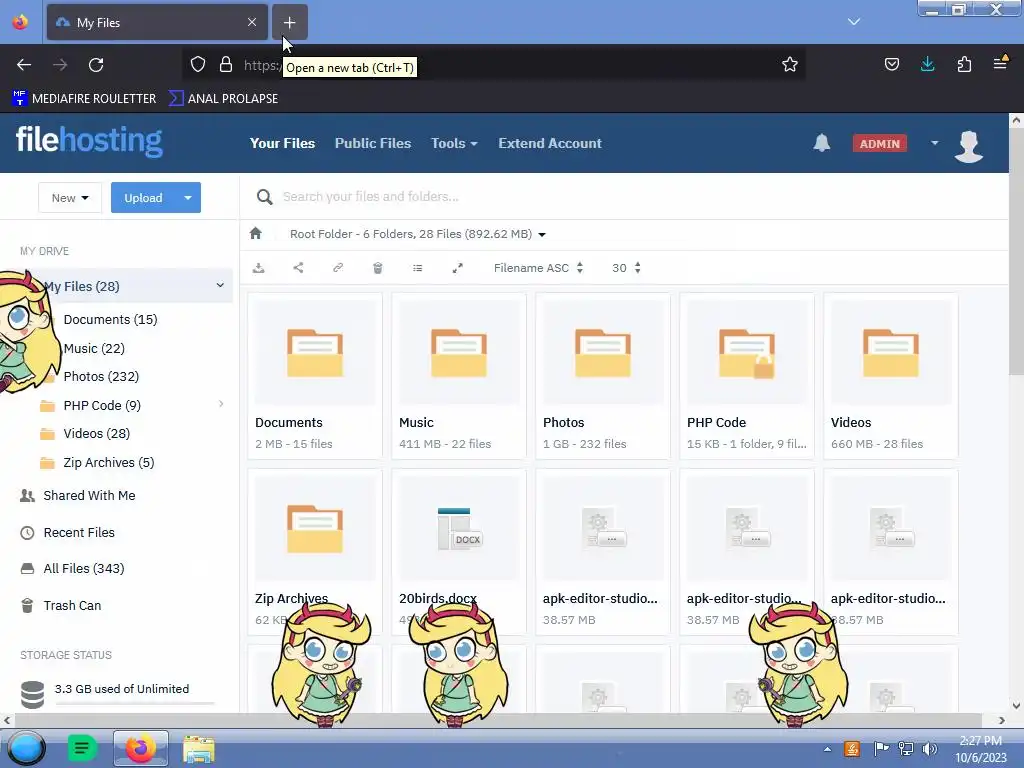Expand the Upload options arrow
Image resolution: width=1024 pixels, height=768 pixels.
point(188,197)
